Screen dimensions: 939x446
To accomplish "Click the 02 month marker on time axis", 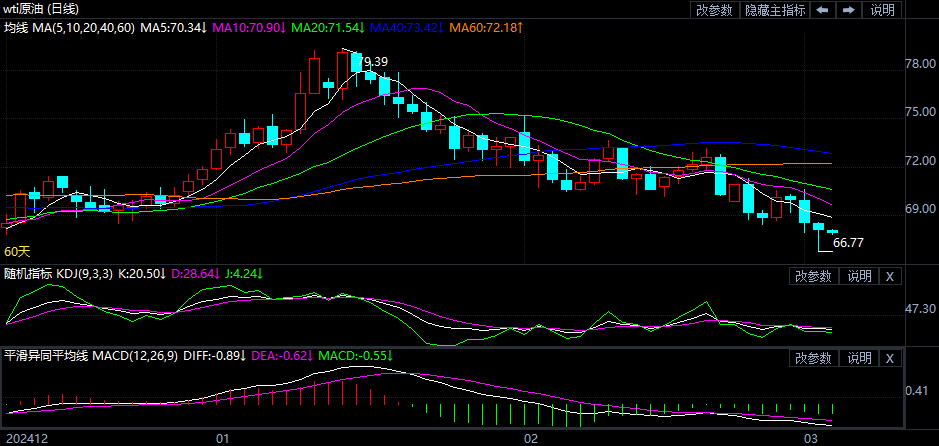I will (x=531, y=438).
